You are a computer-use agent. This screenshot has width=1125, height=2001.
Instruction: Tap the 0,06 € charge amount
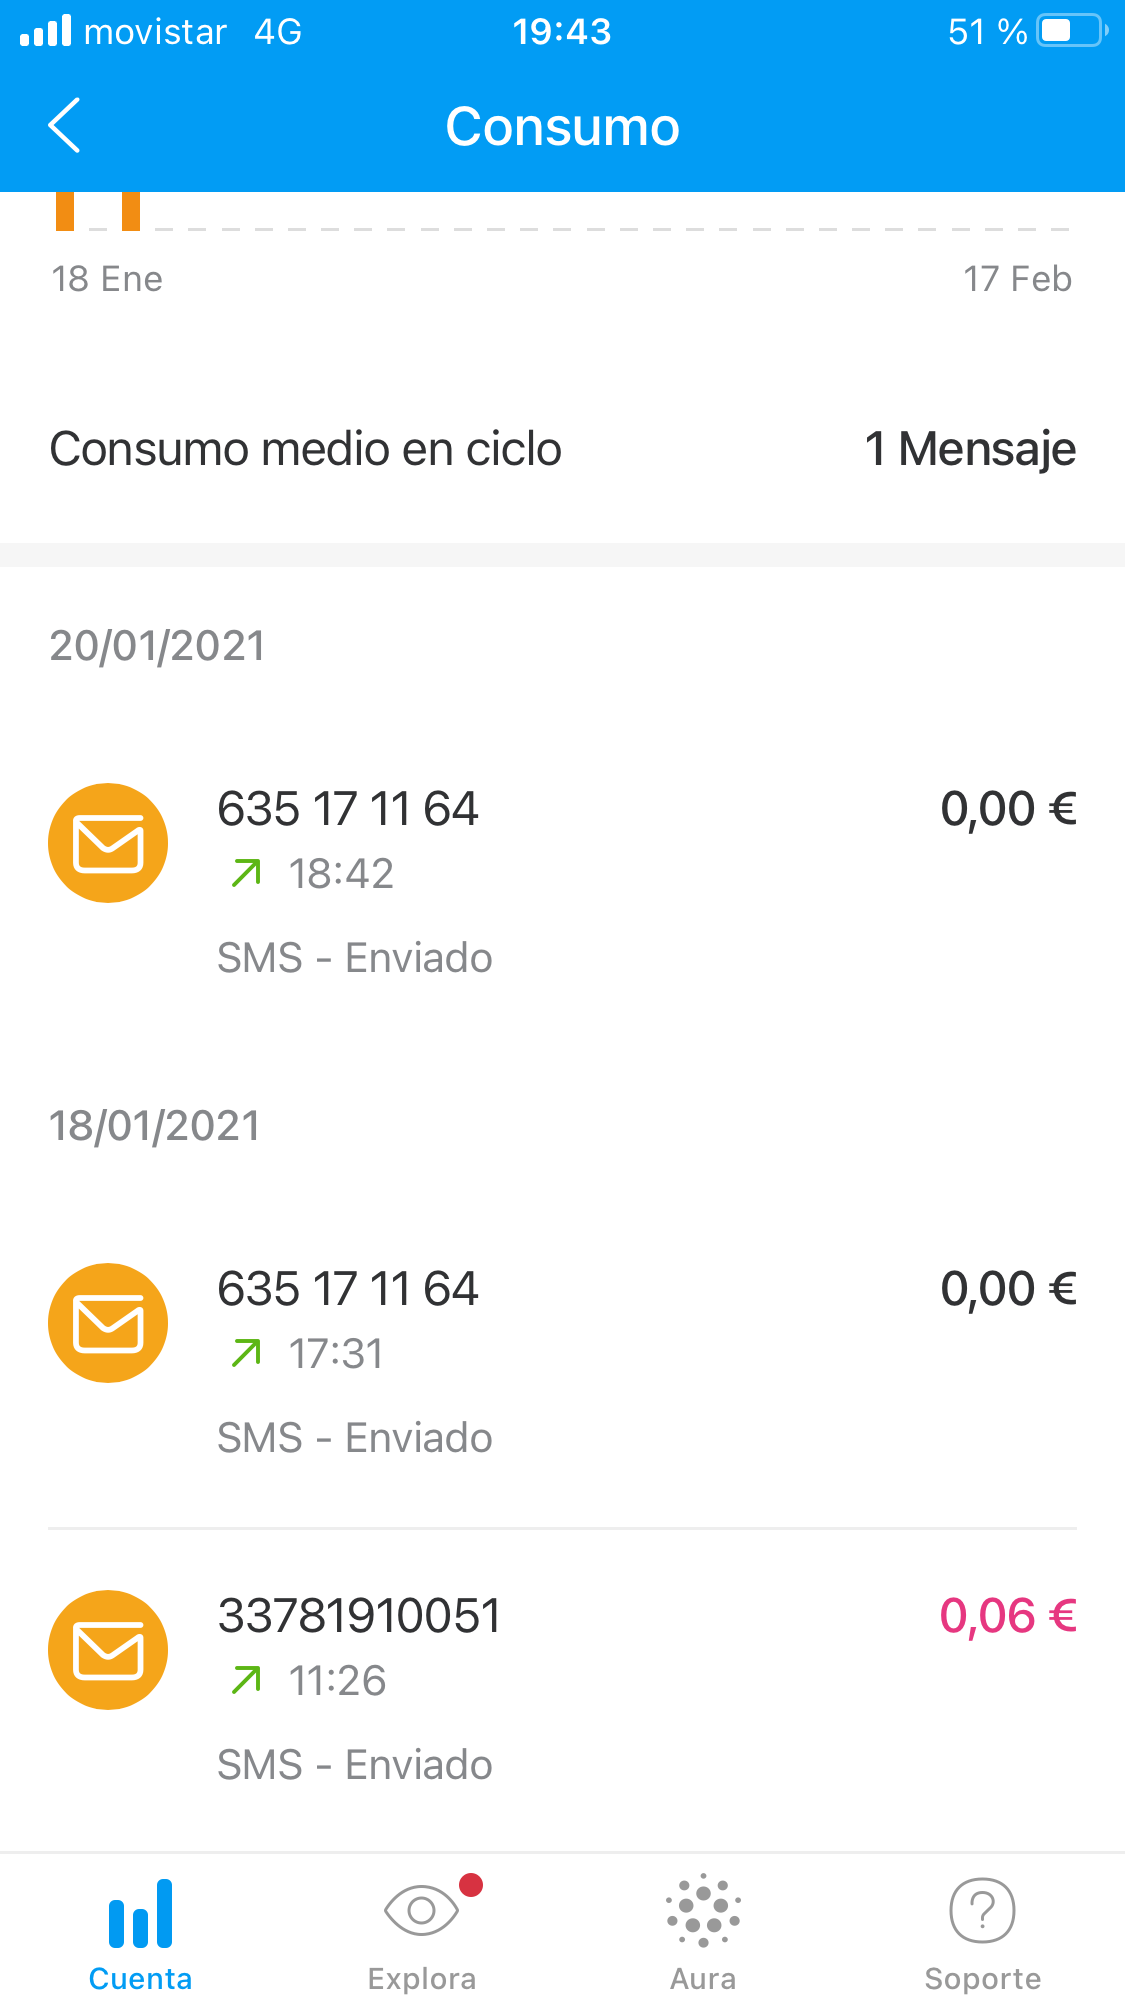[x=1008, y=1616]
